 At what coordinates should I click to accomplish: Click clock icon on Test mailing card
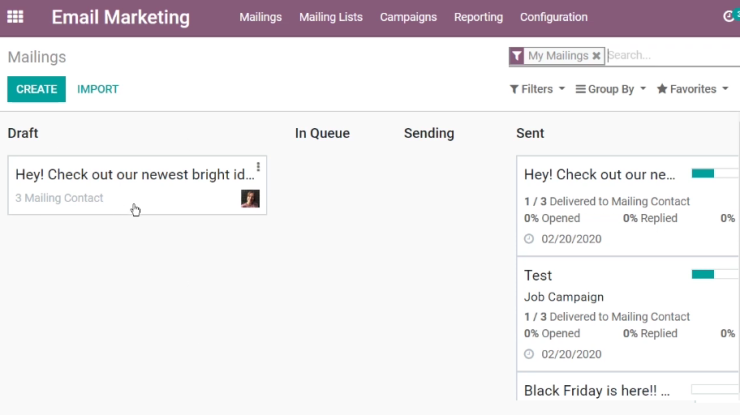(x=529, y=354)
